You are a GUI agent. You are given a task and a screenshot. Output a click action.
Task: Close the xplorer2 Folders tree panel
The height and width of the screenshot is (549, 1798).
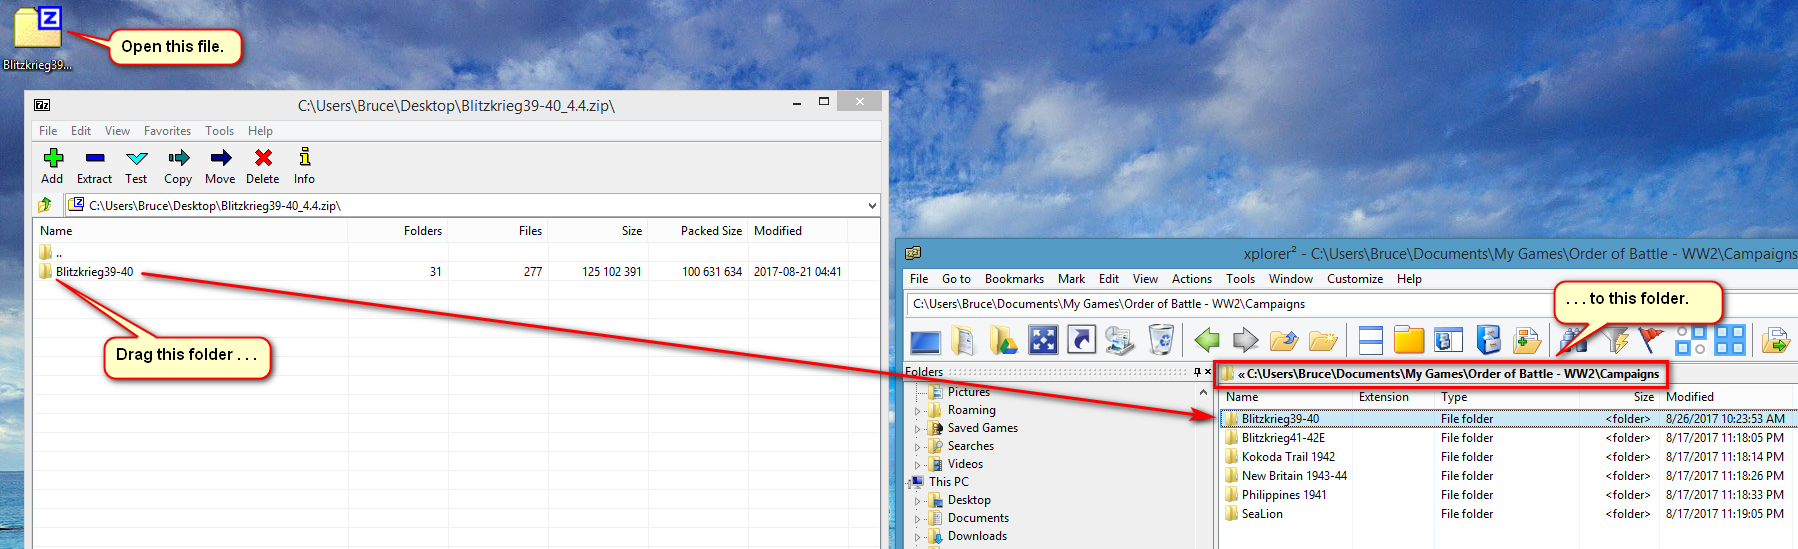pyautogui.click(x=1208, y=371)
